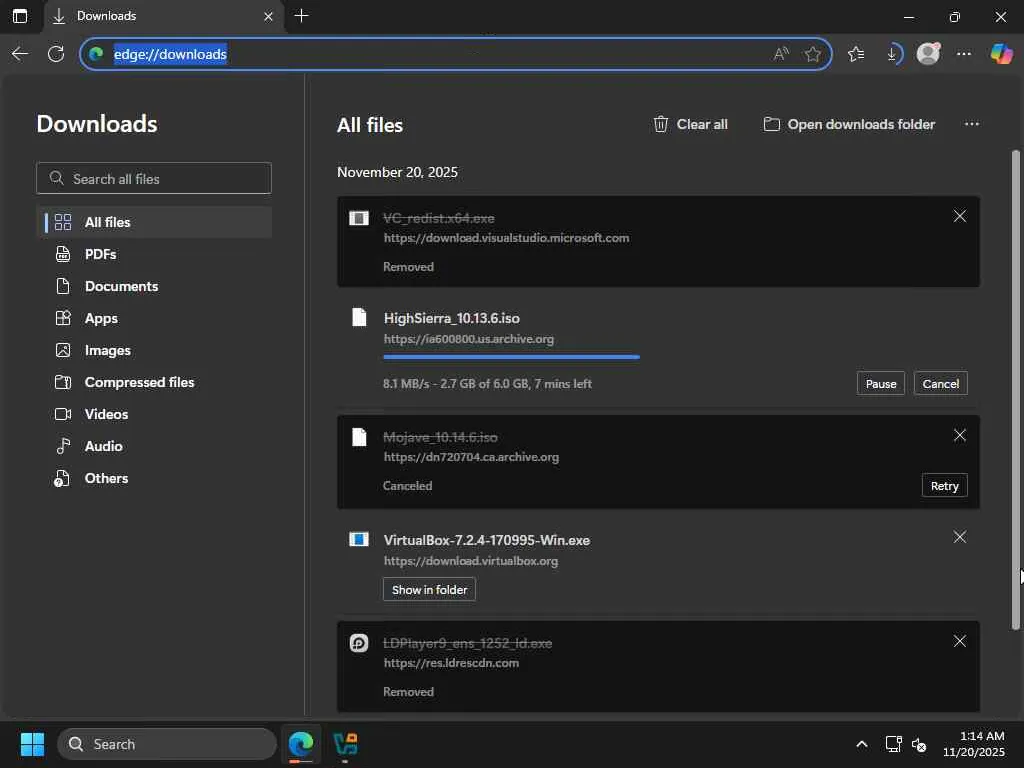
Task: Open the user profile avatar
Action: click(x=928, y=54)
